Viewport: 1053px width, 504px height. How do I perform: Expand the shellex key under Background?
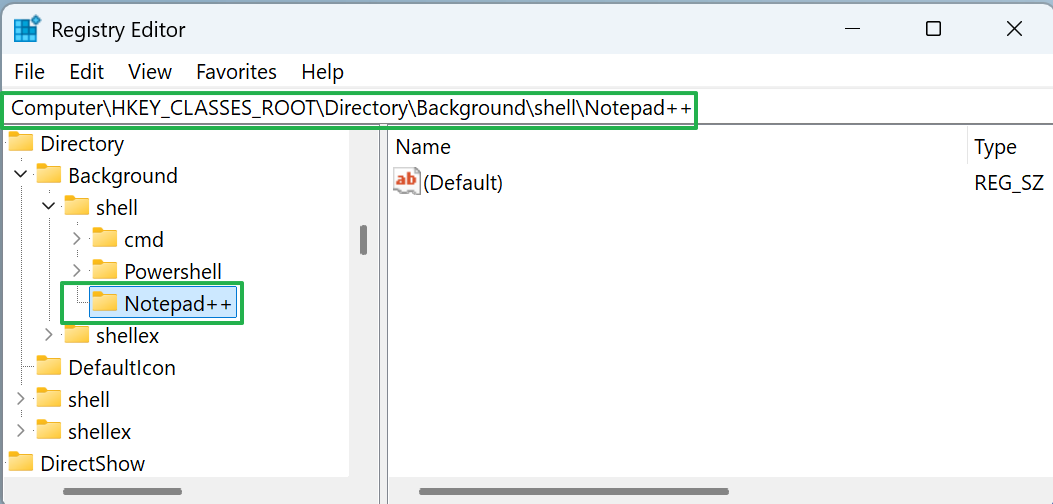pos(48,334)
